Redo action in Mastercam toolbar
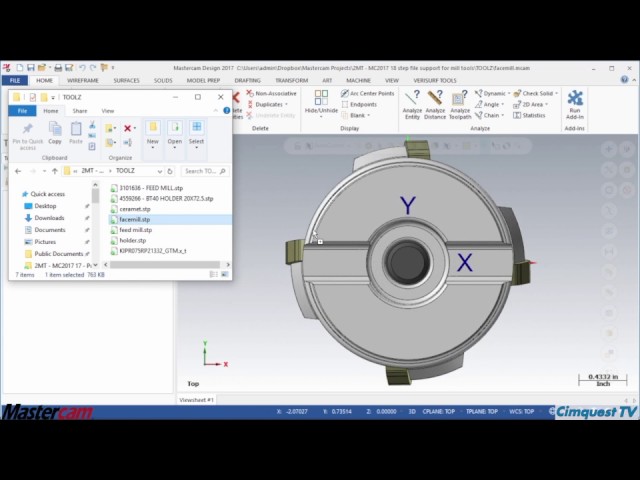Viewport: 640px width, 480px height. 93,68
